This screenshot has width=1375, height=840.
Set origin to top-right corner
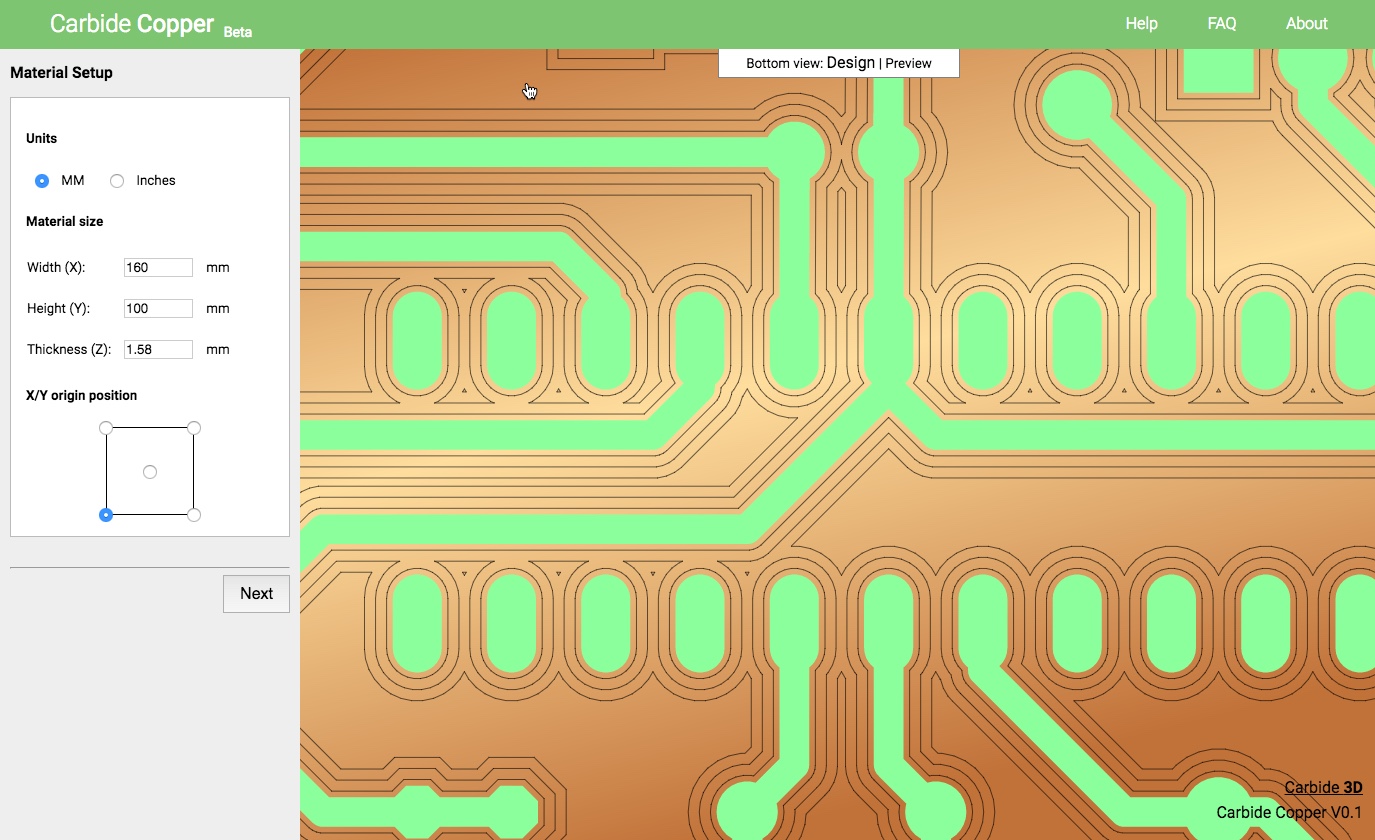click(194, 428)
